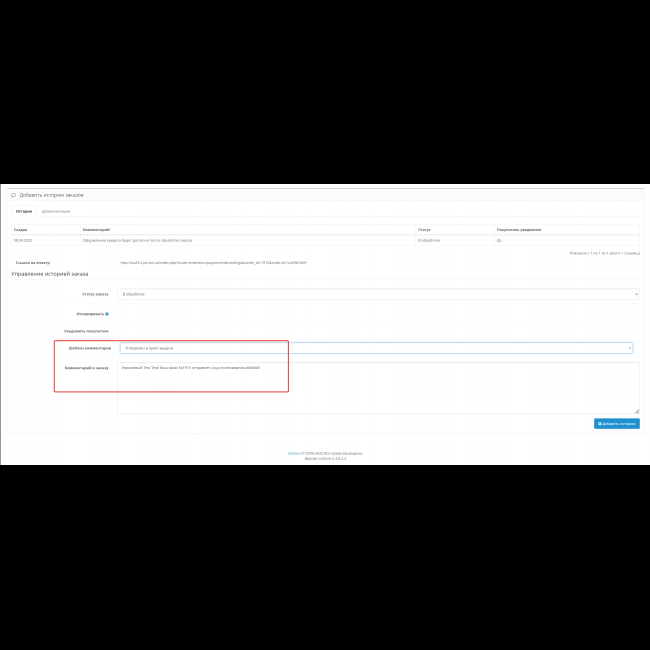Click the Создан column header
Image resolution: width=650 pixels, height=650 pixels.
(20, 230)
